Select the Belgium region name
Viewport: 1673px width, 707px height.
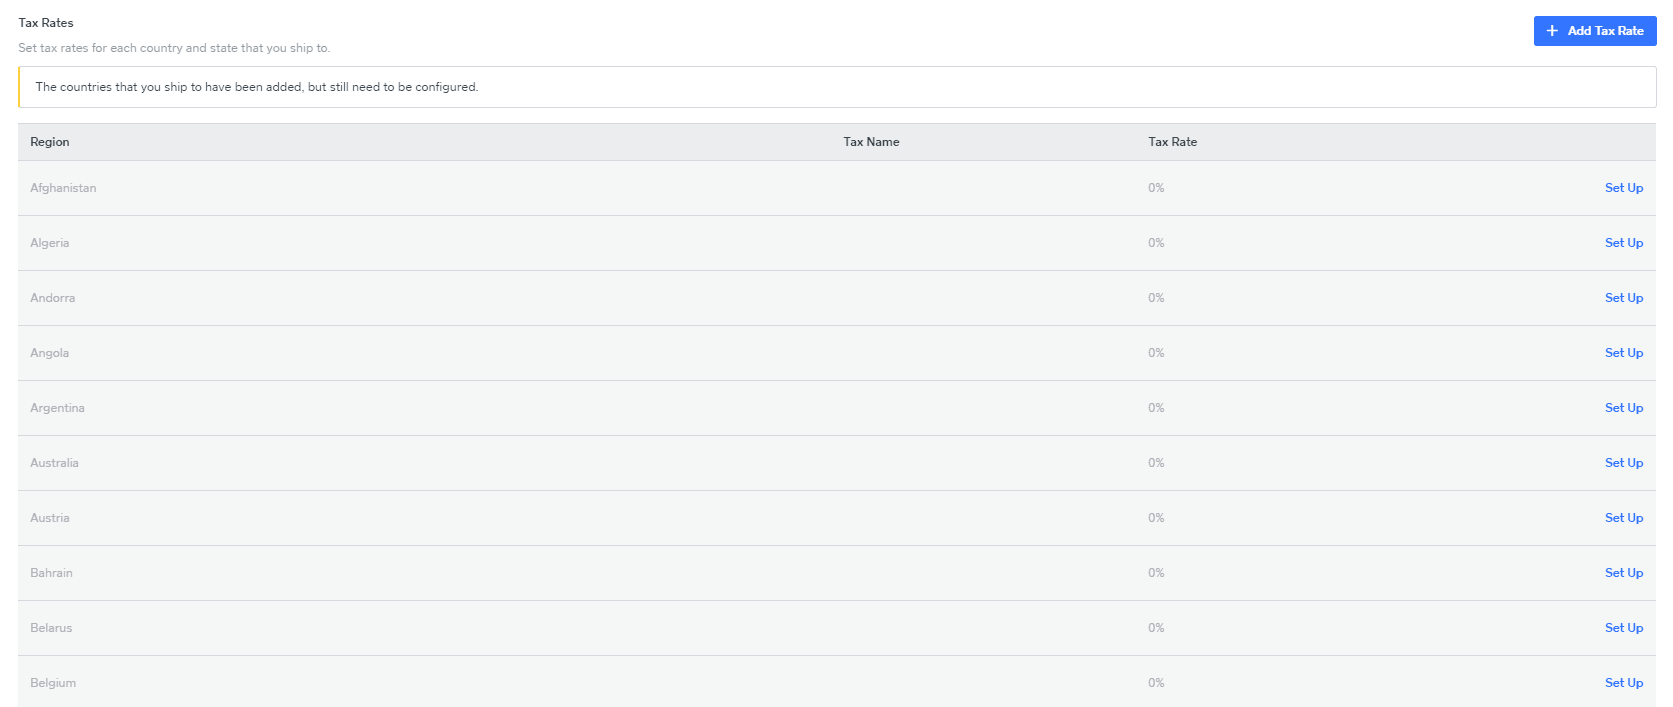coord(53,683)
